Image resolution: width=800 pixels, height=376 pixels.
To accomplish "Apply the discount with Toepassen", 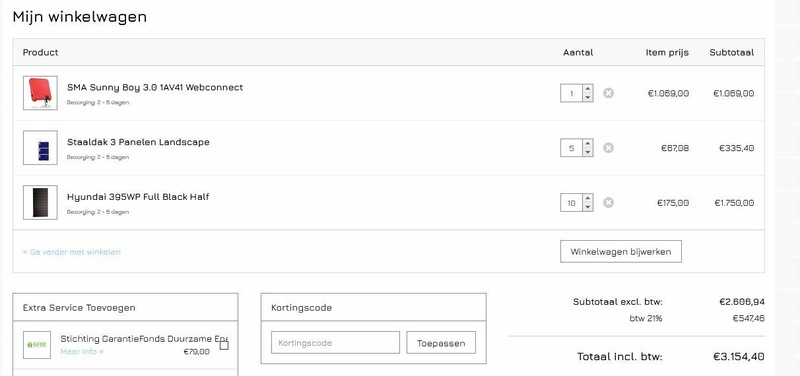I will [x=441, y=343].
